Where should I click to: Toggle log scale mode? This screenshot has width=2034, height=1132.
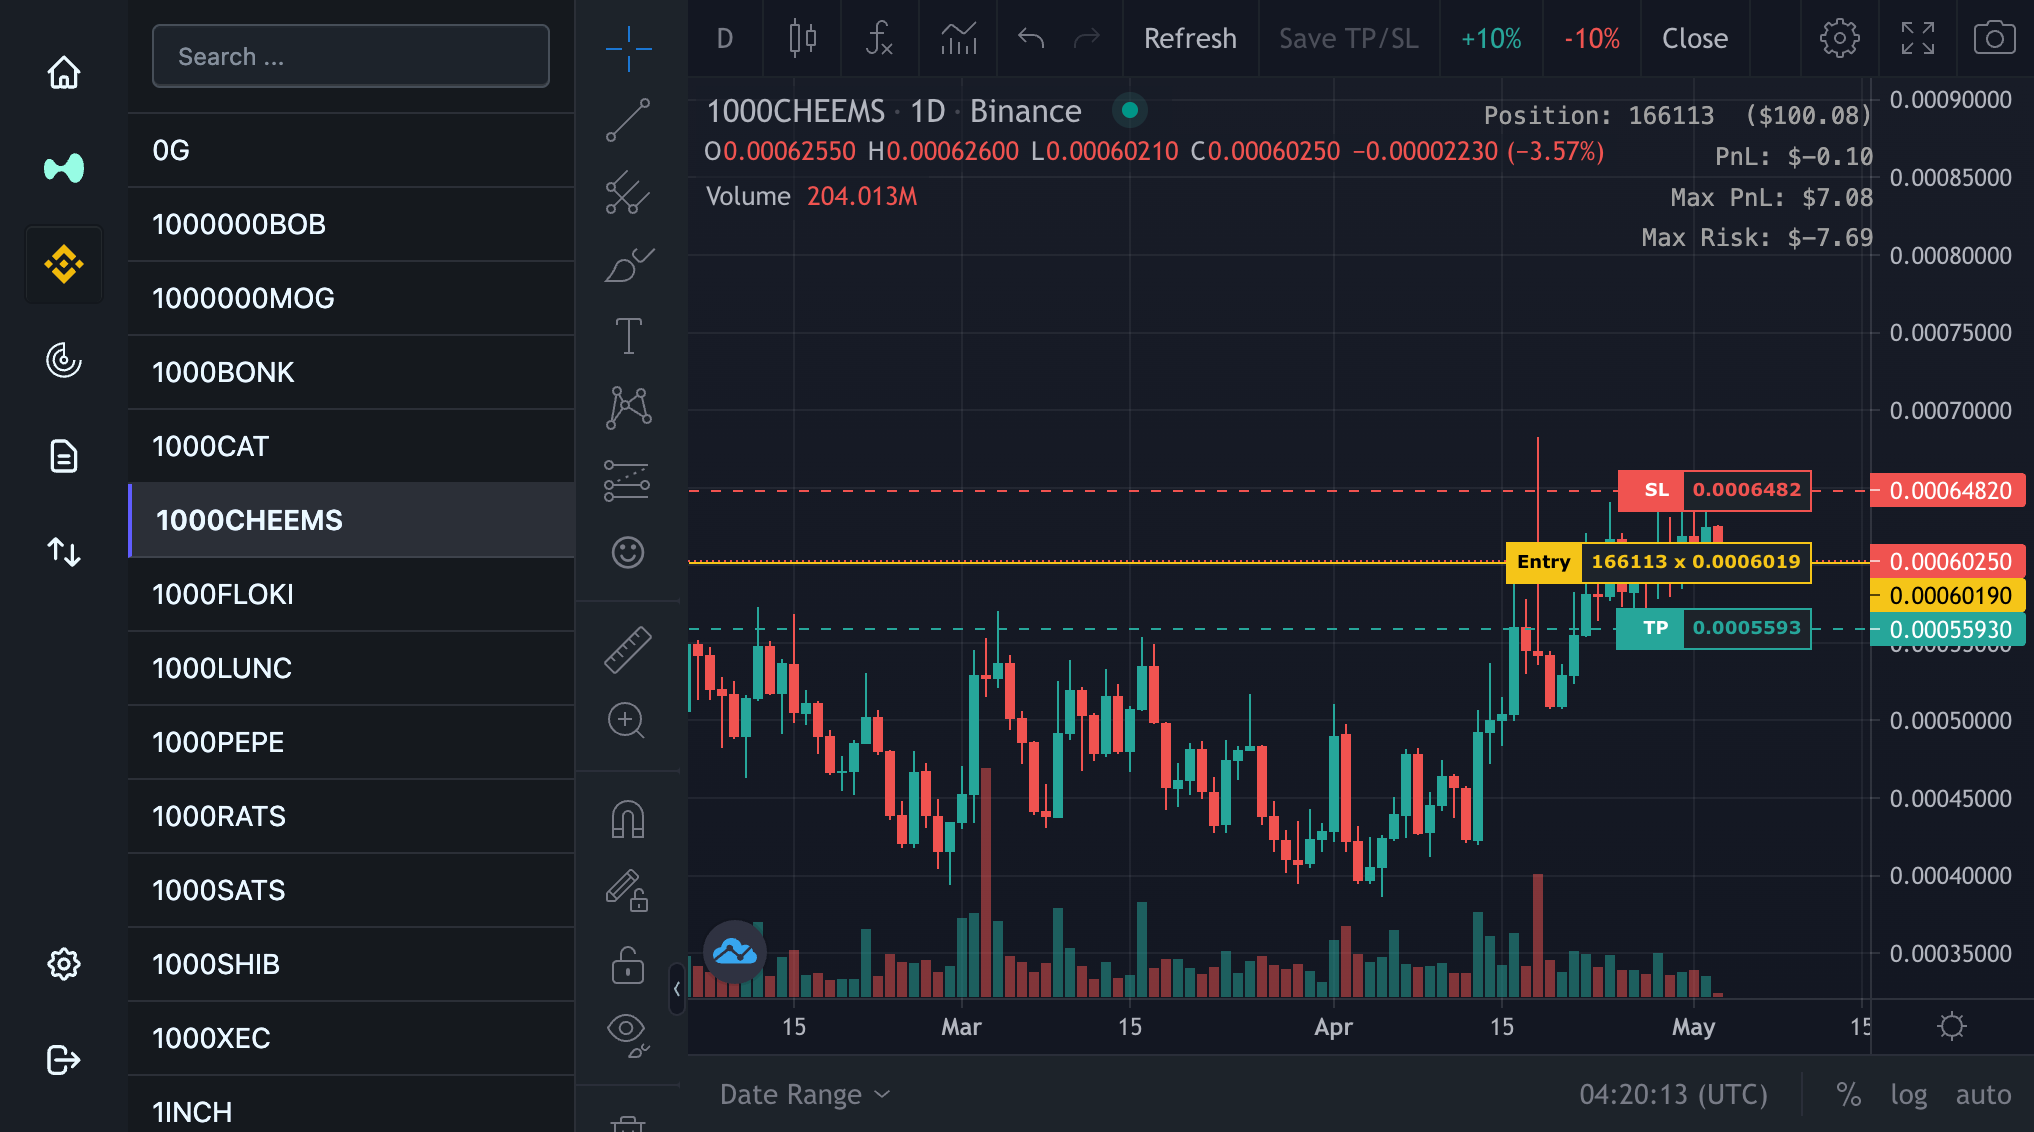[1908, 1094]
